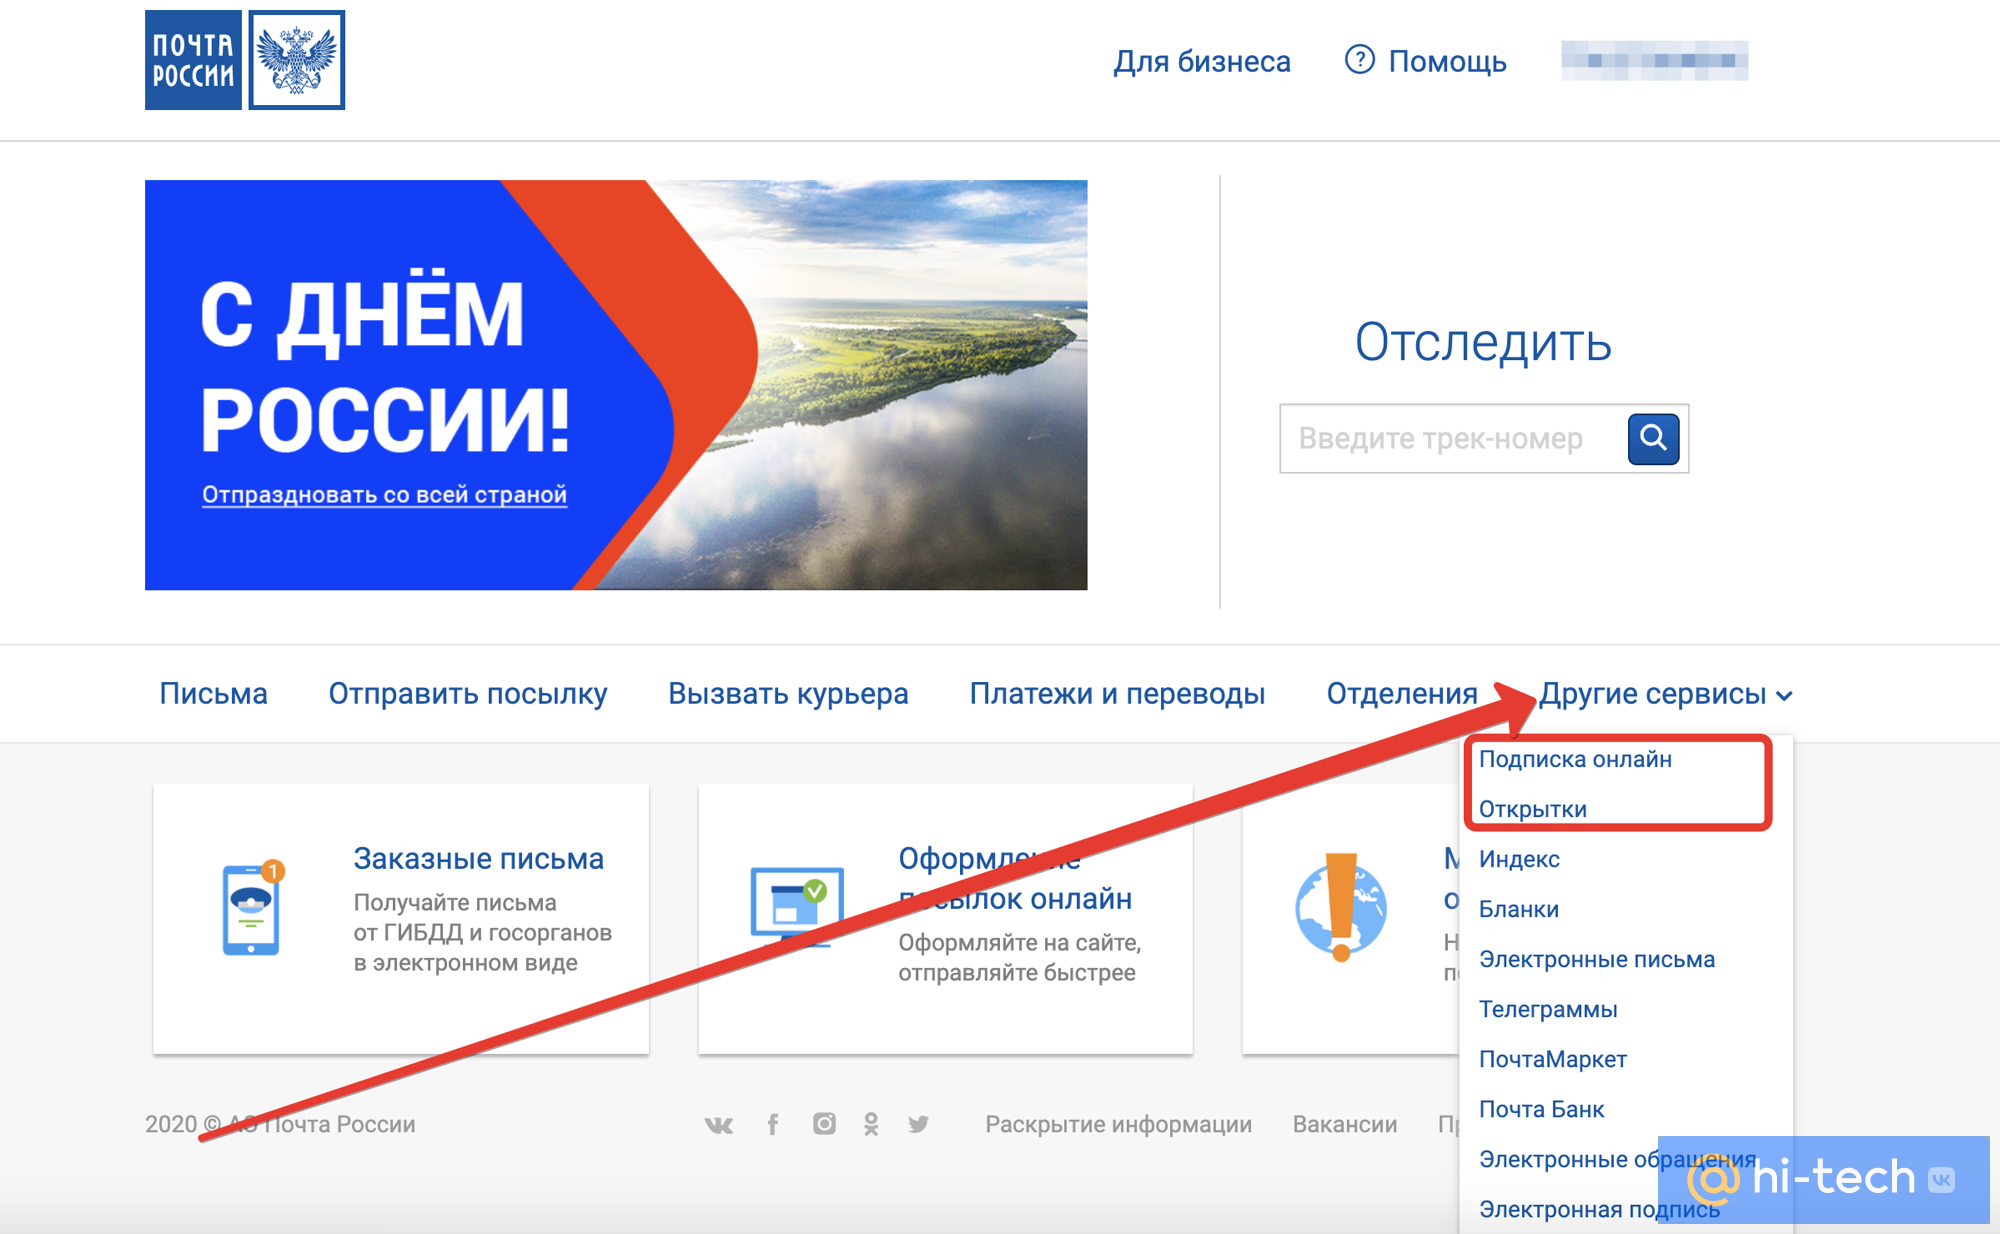2000x1234 pixels.
Task: Click the question mark help icon
Action: pos(1359,60)
